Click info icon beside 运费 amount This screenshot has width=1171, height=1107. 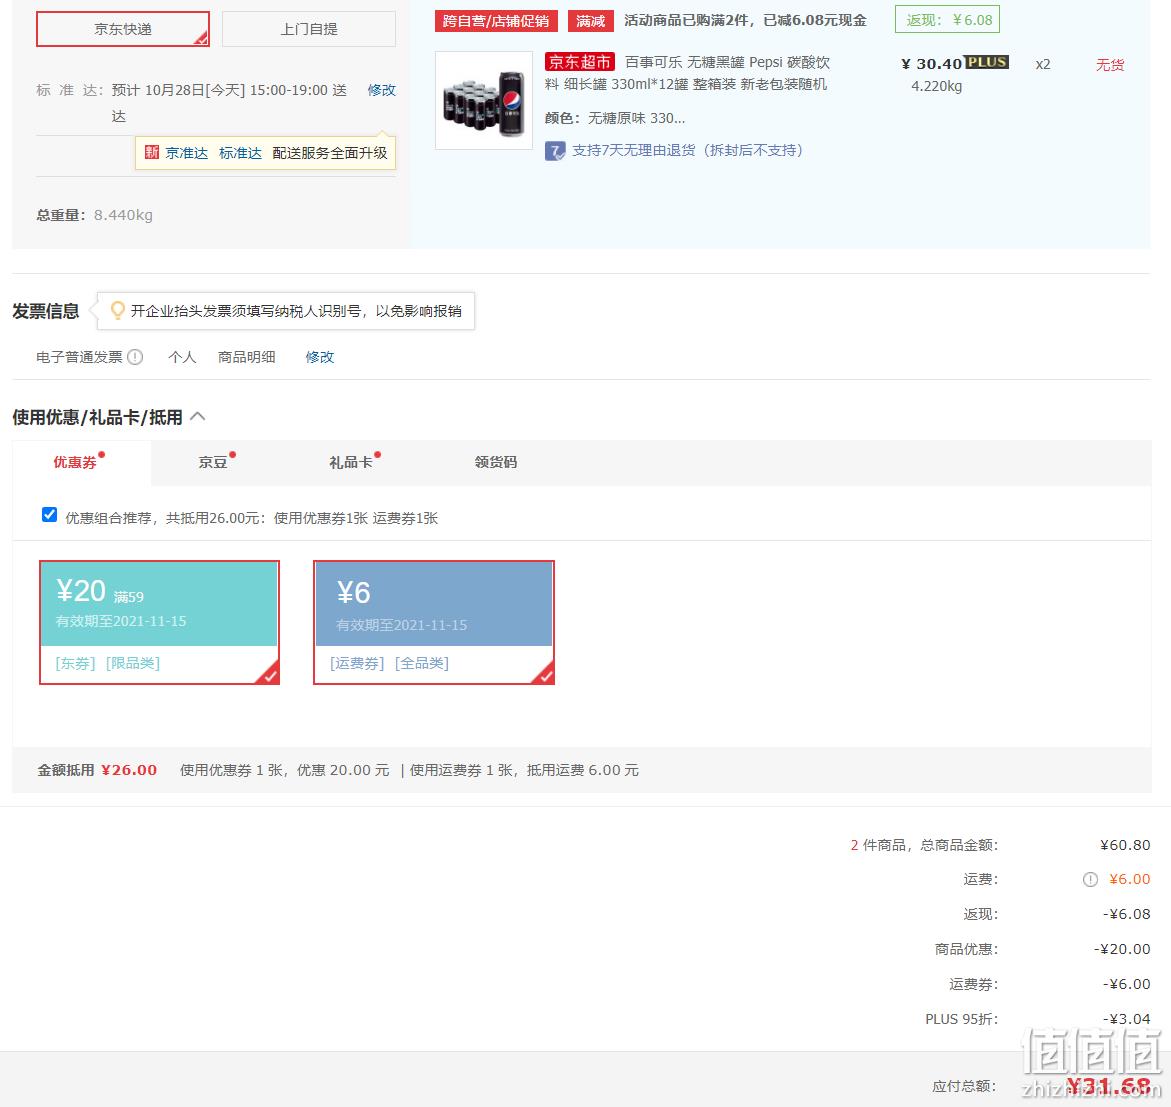(1090, 880)
